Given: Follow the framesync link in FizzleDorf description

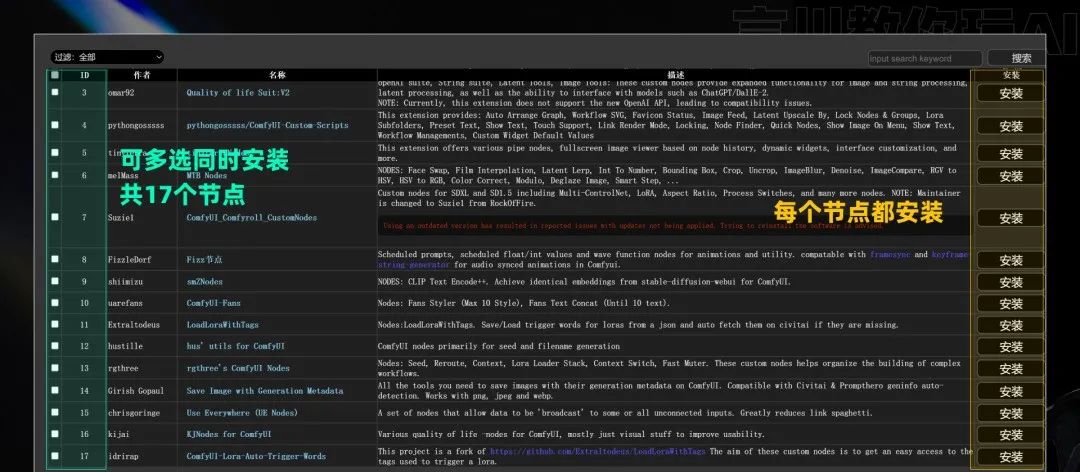Looking at the screenshot, I should (889, 254).
